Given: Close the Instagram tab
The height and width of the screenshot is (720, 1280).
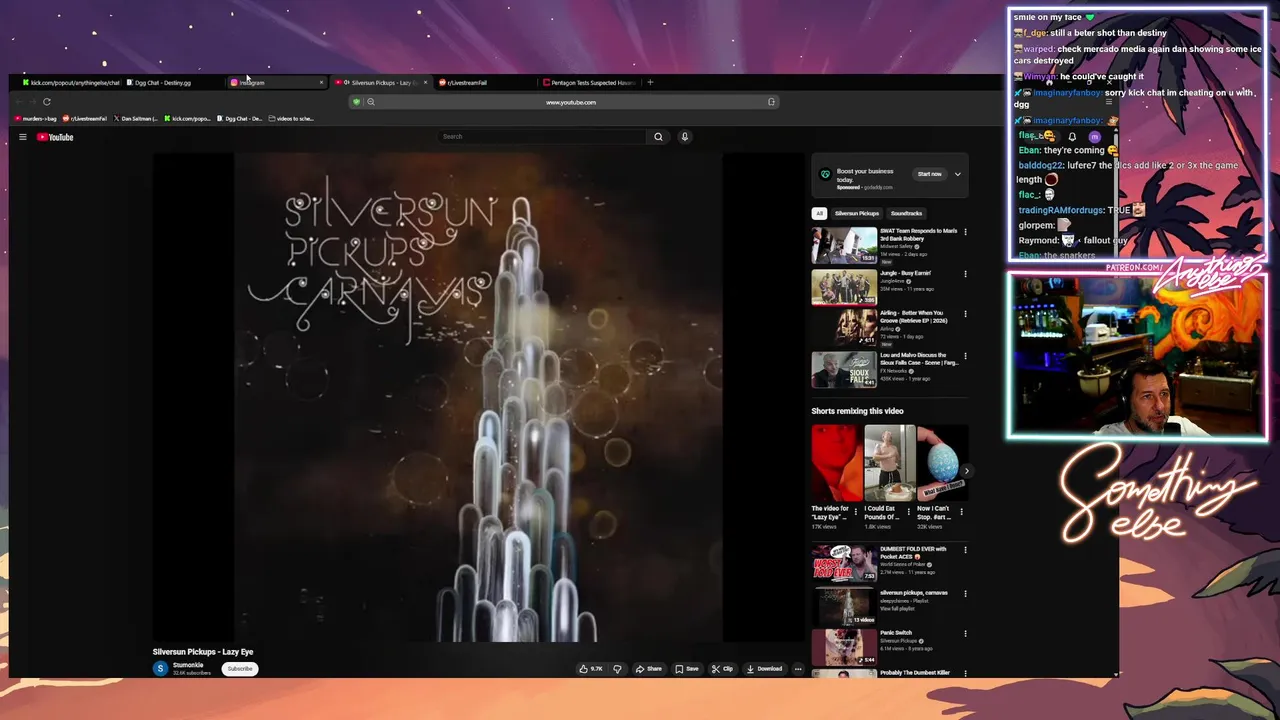Looking at the screenshot, I should point(321,82).
